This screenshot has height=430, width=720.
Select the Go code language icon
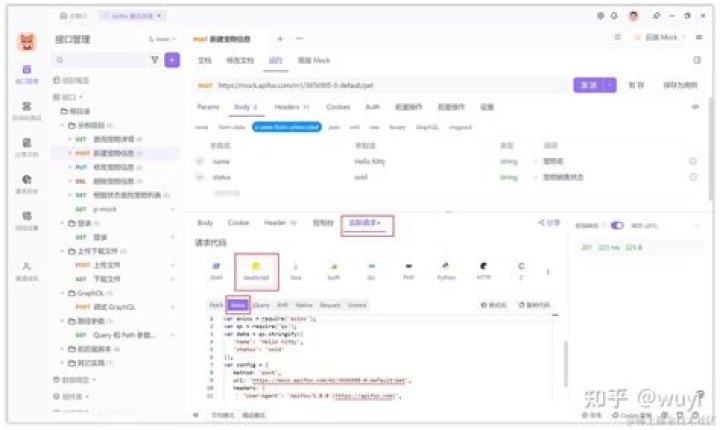point(371,271)
